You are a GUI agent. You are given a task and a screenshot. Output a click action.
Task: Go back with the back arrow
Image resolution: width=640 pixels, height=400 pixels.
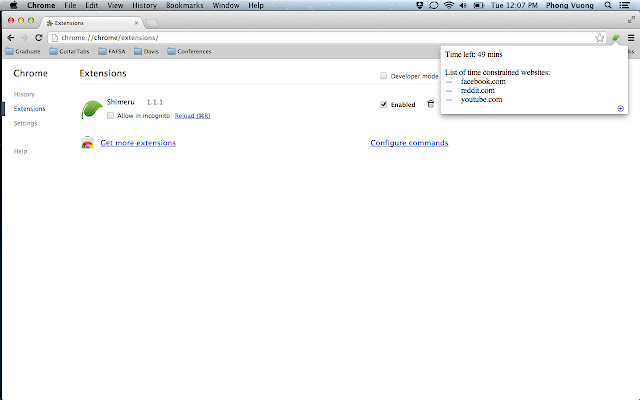[11, 38]
